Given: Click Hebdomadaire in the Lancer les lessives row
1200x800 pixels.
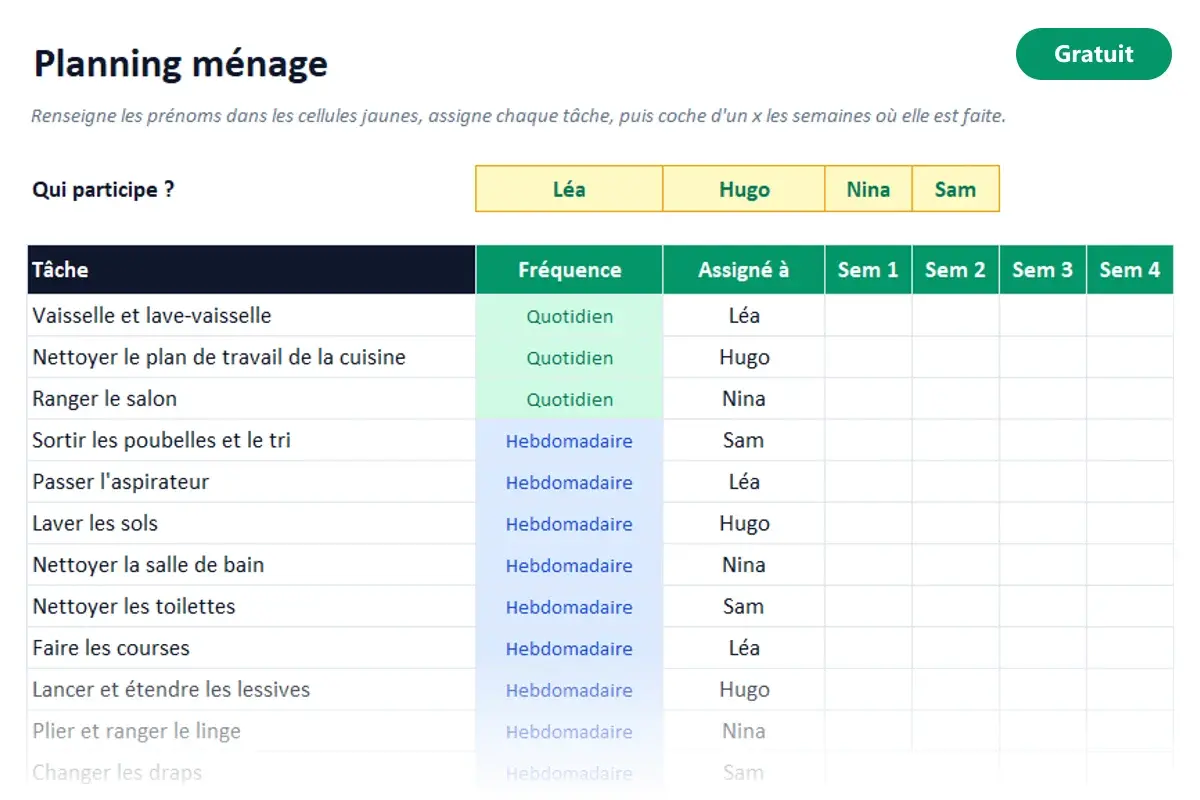Looking at the screenshot, I should point(569,690).
